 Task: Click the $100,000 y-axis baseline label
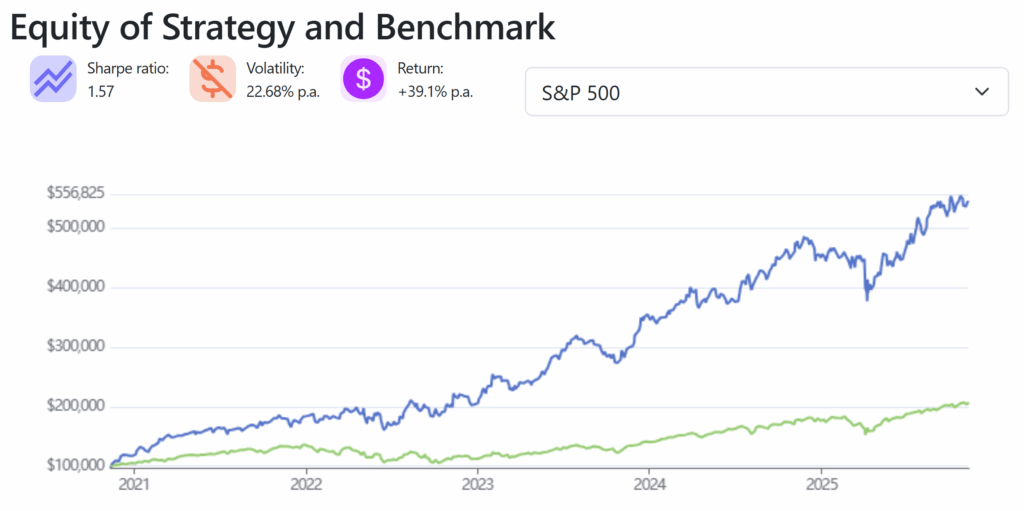pyautogui.click(x=75, y=466)
